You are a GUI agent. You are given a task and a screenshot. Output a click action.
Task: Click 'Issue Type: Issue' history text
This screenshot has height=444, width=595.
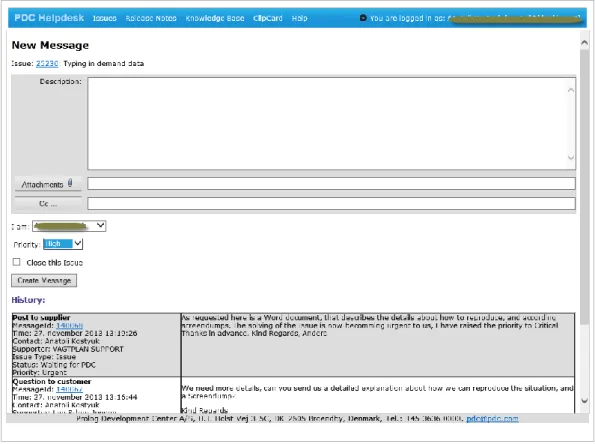tap(44, 357)
